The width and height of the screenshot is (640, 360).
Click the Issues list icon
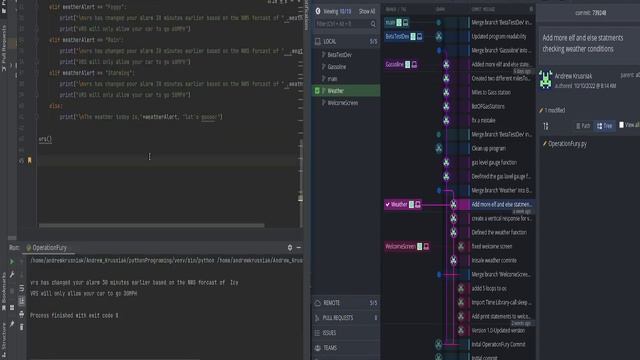317,333
